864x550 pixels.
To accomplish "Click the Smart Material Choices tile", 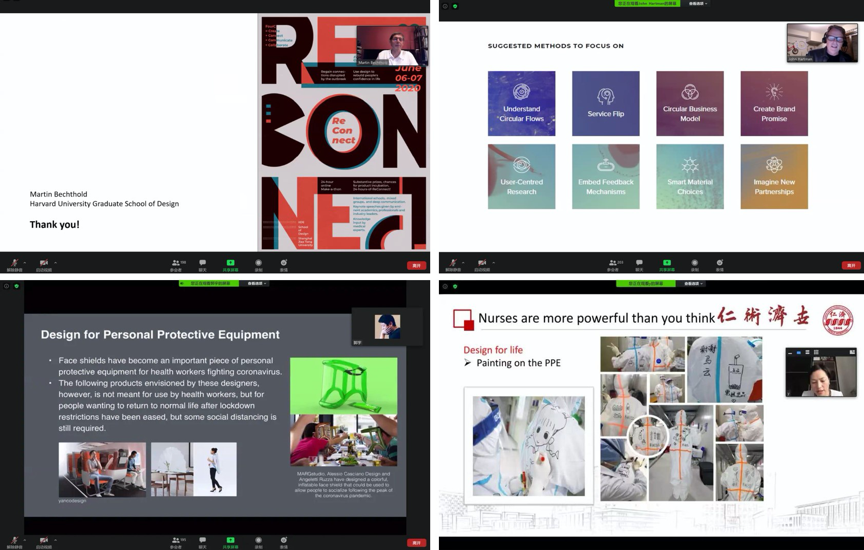I will tap(690, 176).
